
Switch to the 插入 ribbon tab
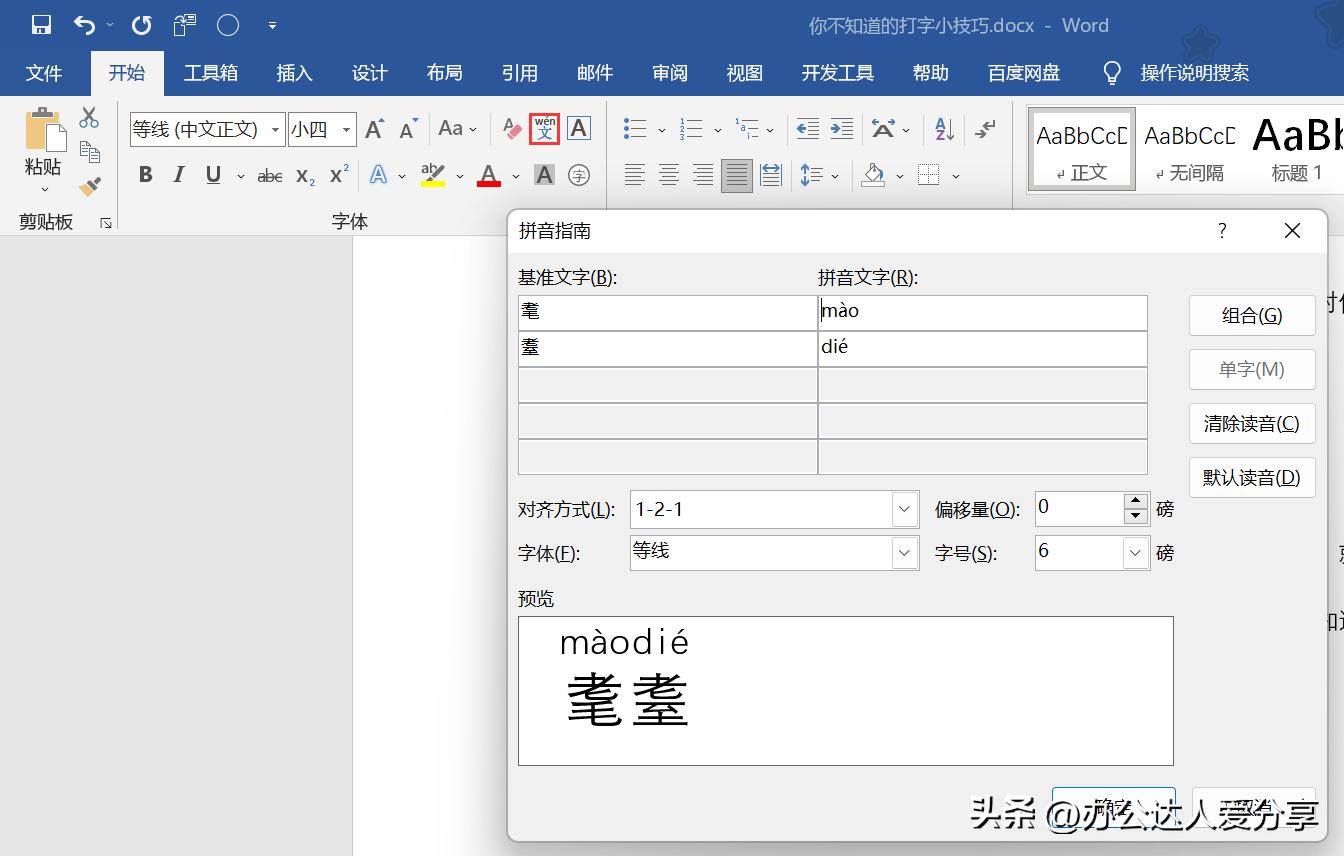[294, 72]
